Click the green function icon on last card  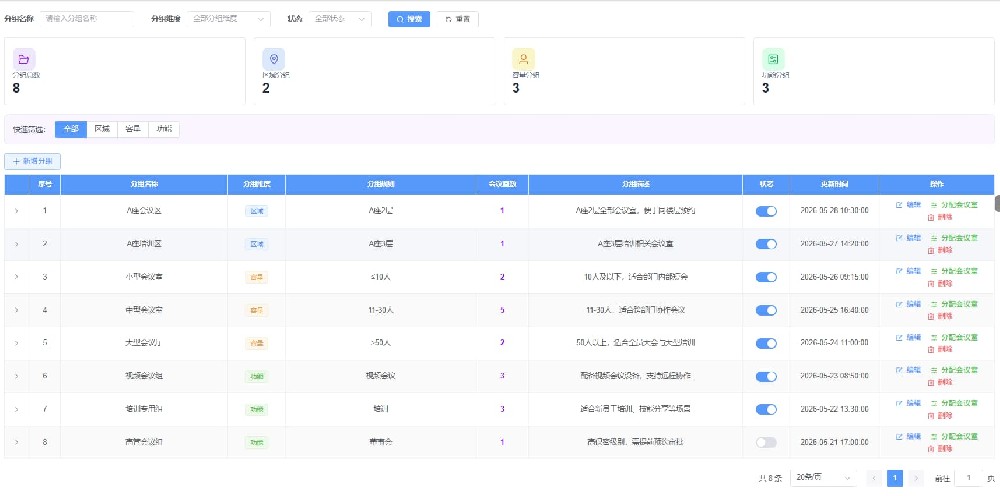[x=774, y=59]
